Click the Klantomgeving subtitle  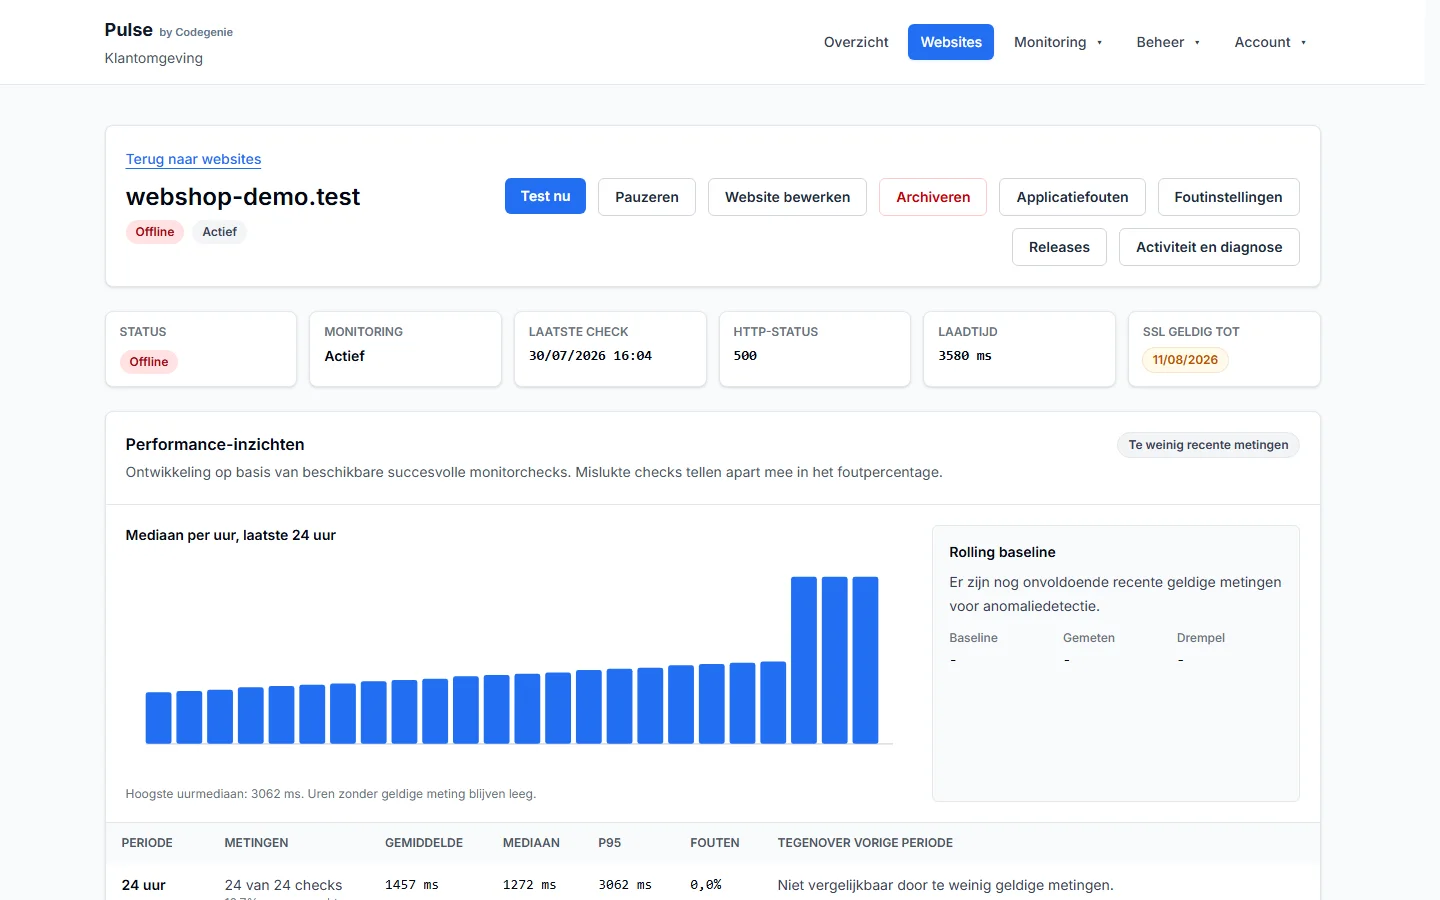coord(154,58)
